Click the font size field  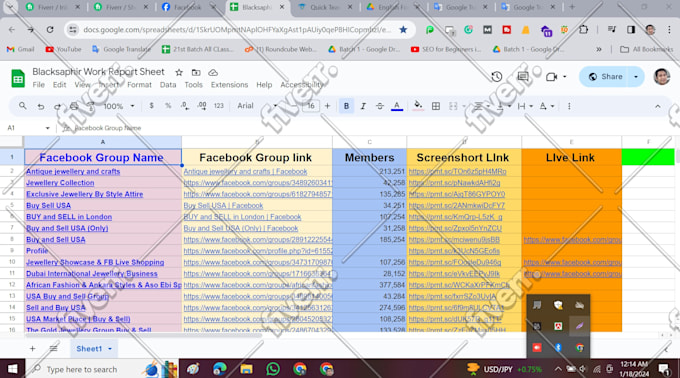coord(311,106)
